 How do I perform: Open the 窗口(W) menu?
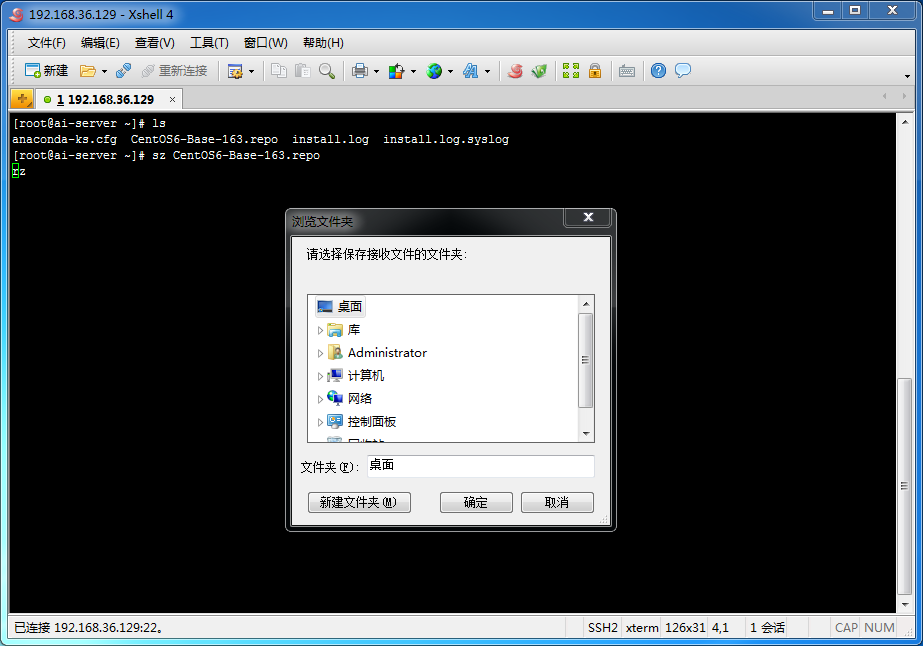pos(265,42)
